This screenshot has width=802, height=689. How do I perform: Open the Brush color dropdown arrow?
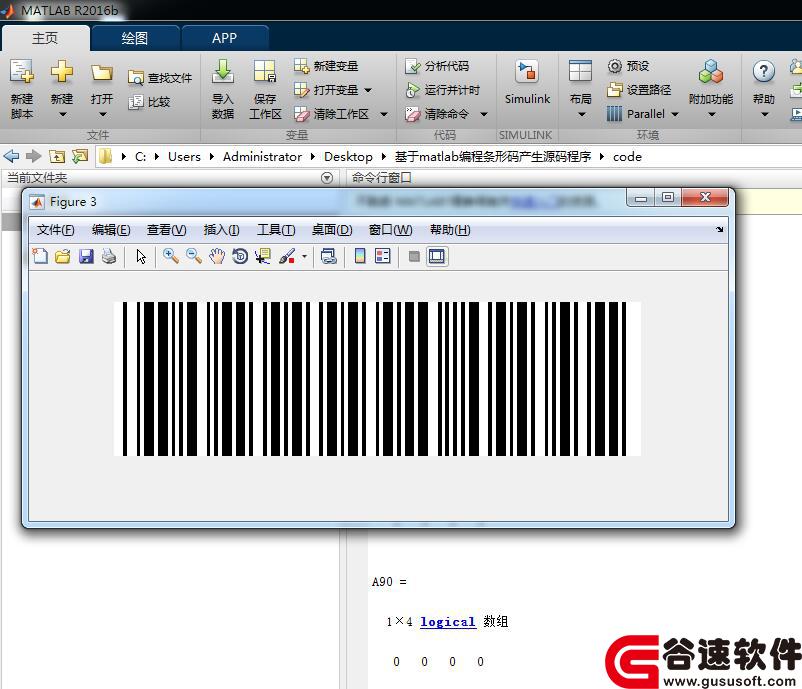tap(304, 256)
